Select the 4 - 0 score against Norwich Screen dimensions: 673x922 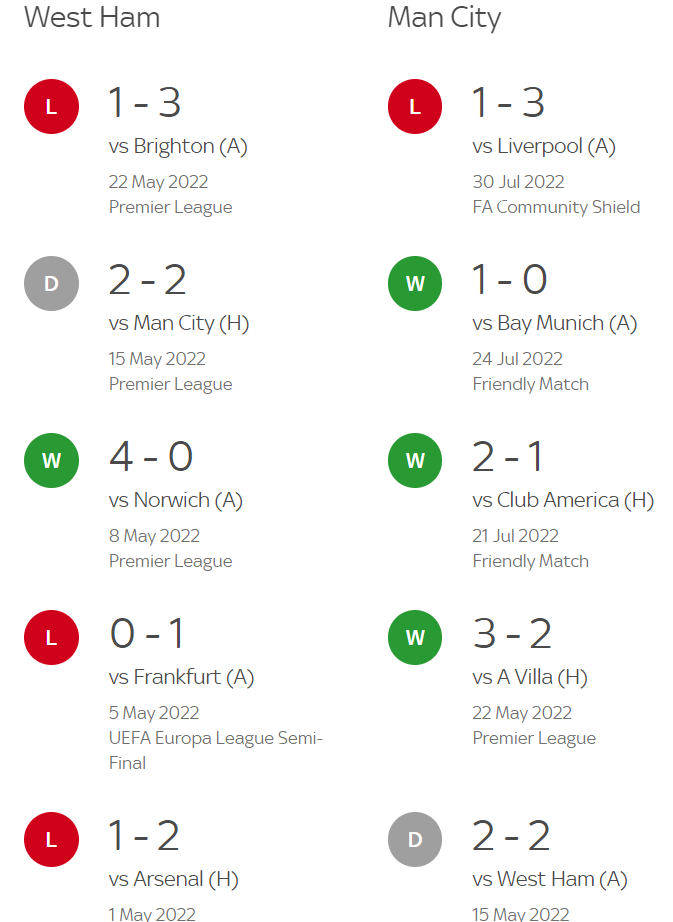coord(151,456)
